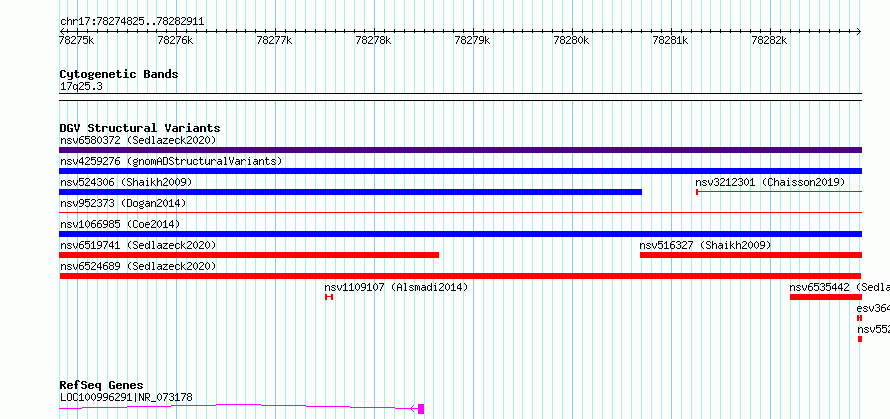Viewport: 890px width, 419px height.
Task: Open the nsv1066985 (Coe2014) label
Action: [120, 224]
